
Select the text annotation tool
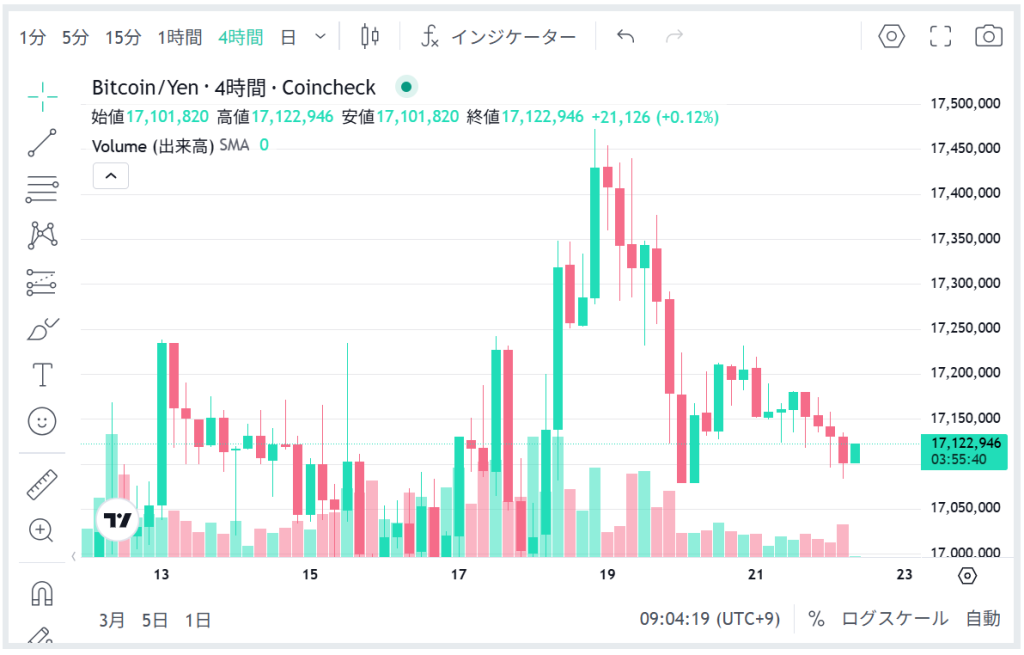(42, 375)
